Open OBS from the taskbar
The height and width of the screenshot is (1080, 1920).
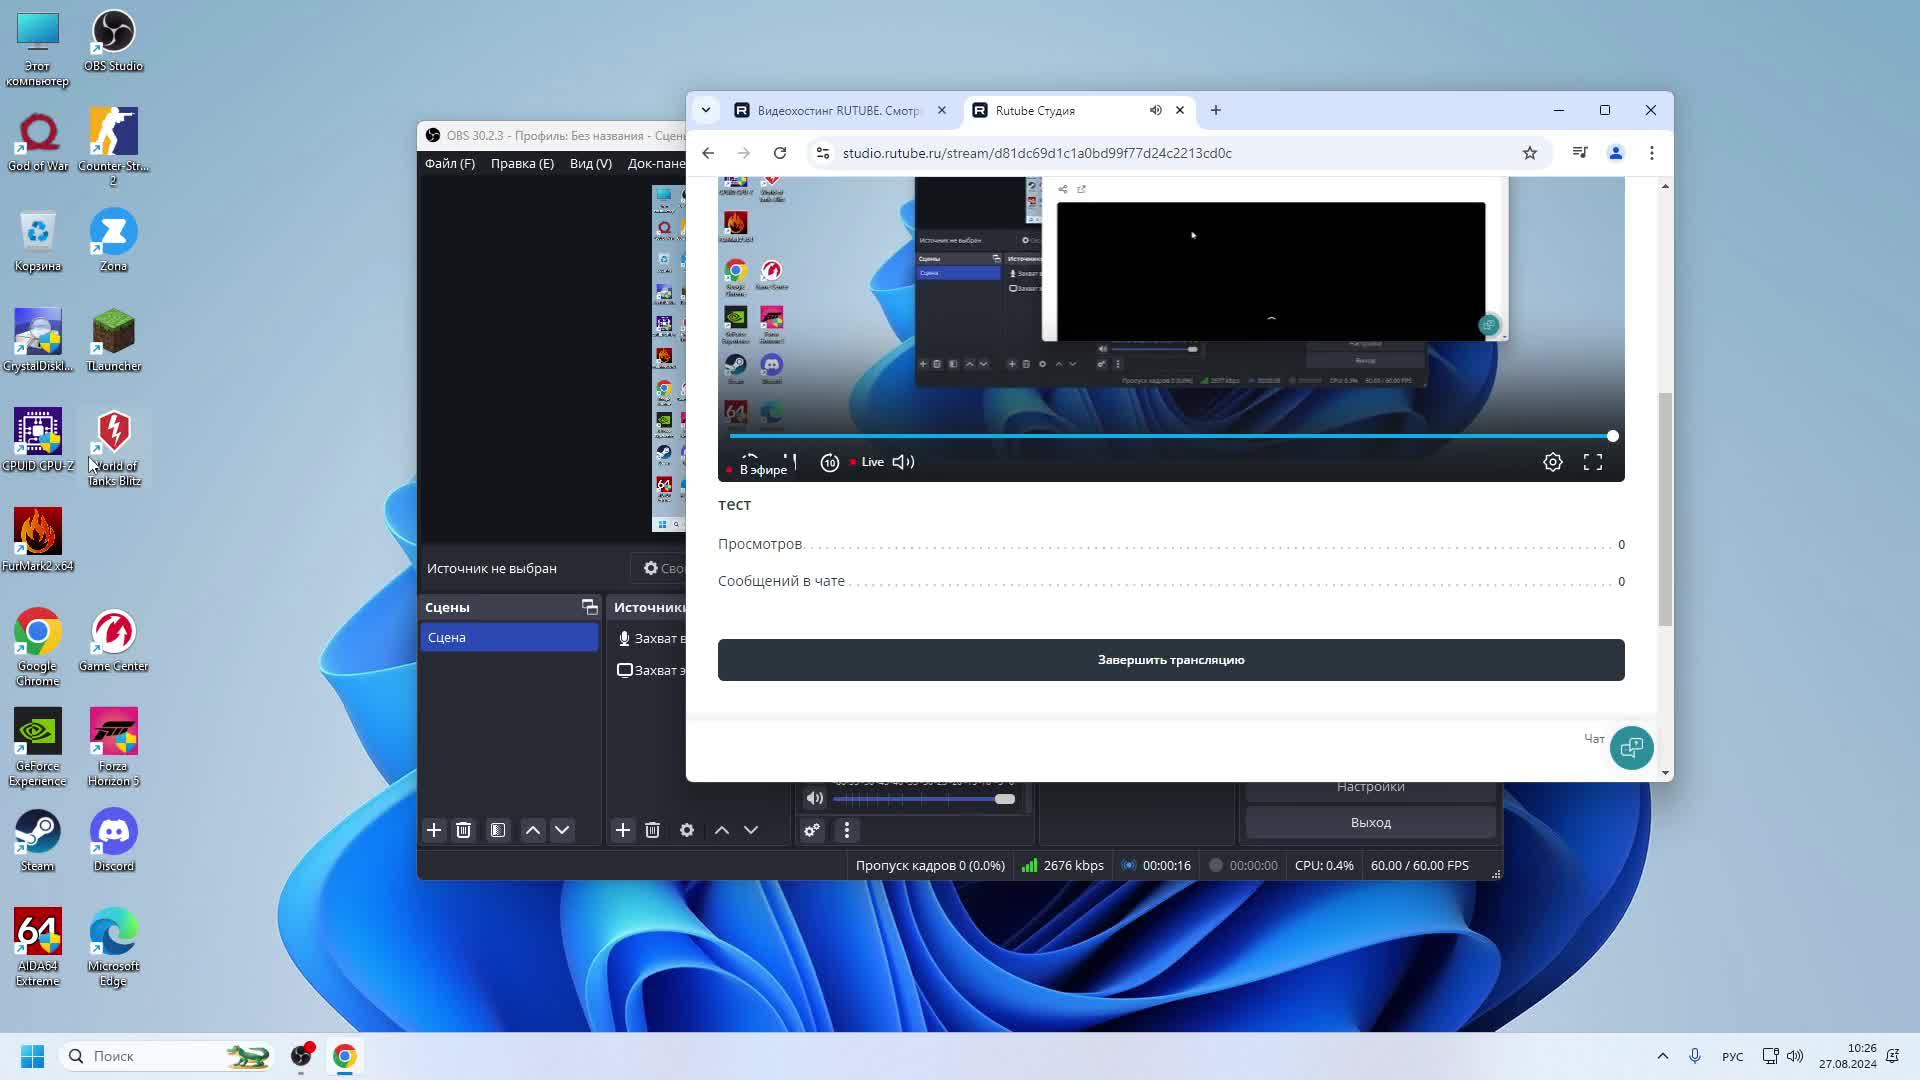(x=302, y=1056)
